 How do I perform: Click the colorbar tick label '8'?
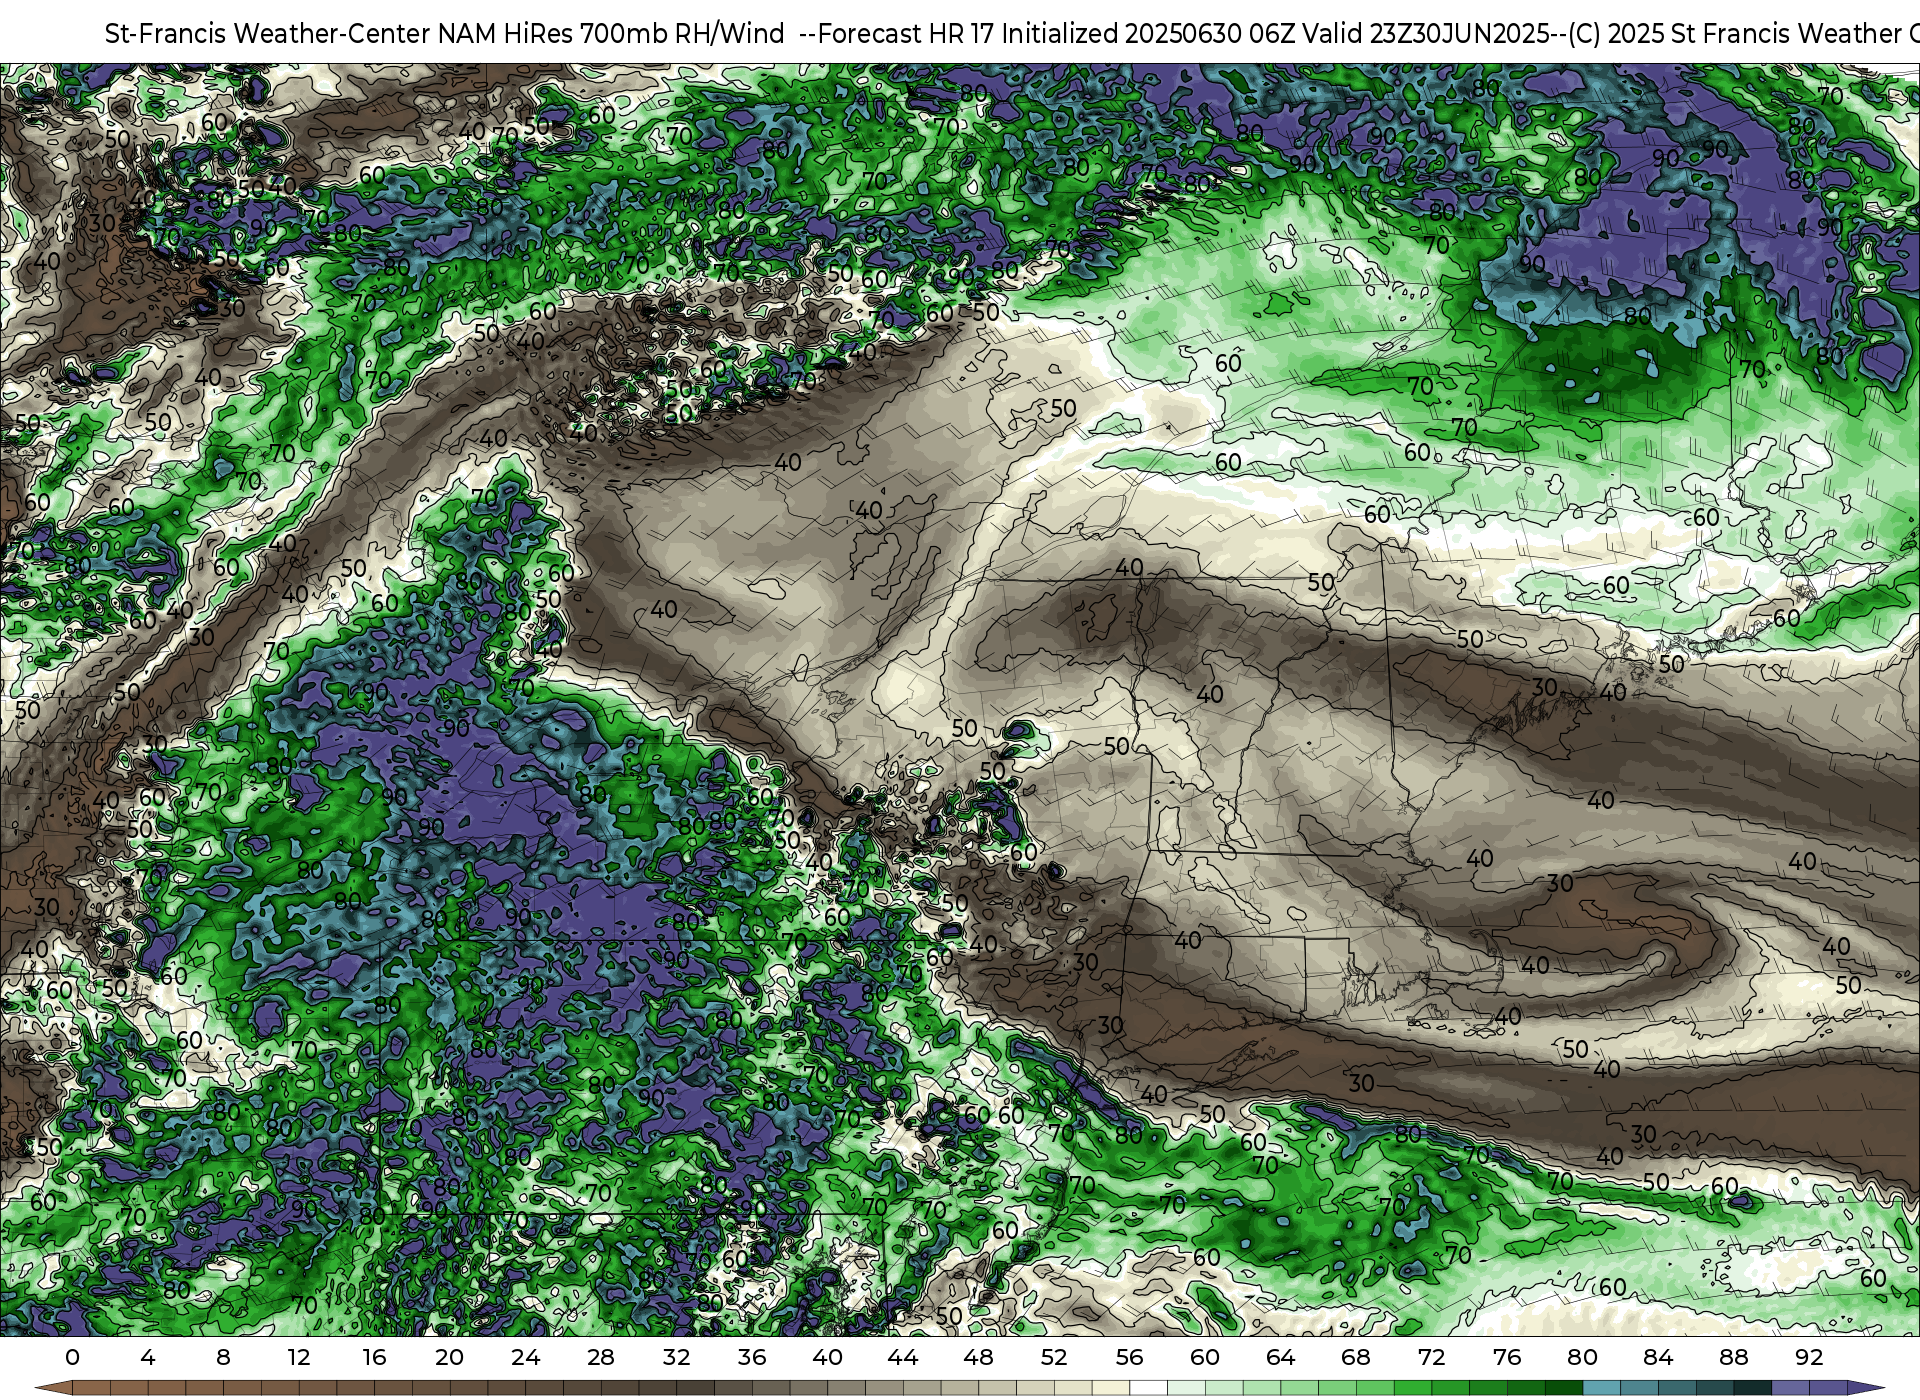click(223, 1357)
